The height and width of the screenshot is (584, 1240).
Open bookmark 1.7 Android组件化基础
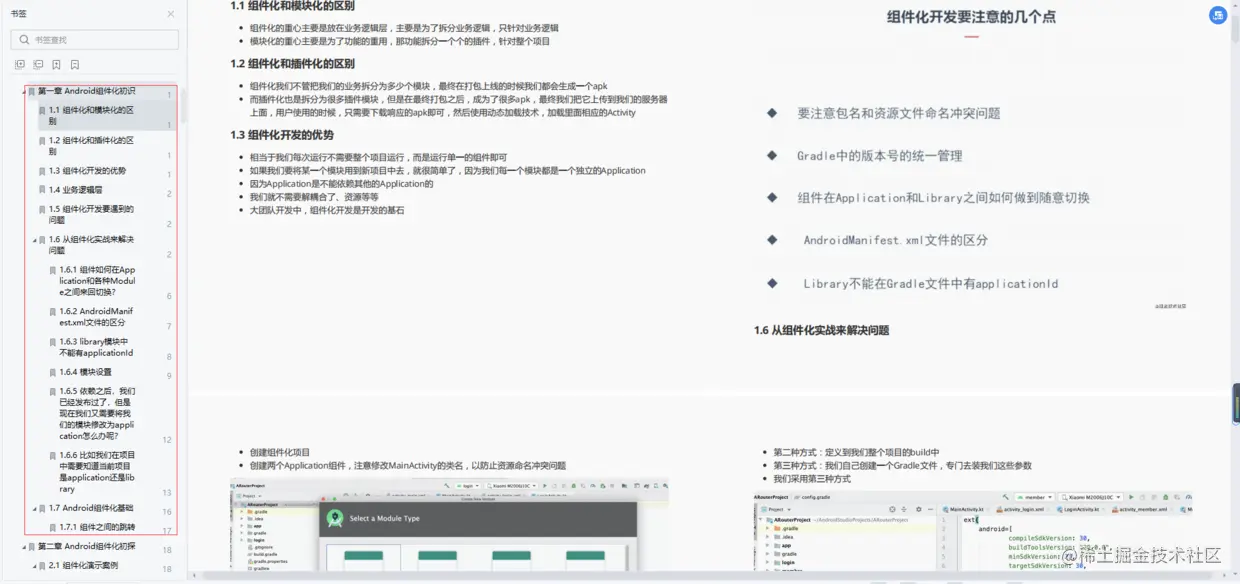pyautogui.click(x=91, y=508)
